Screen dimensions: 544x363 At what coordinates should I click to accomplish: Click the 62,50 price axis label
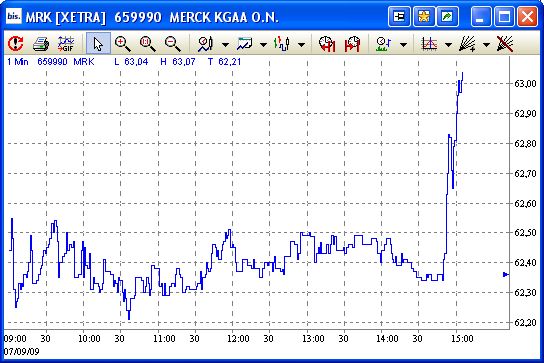tap(525, 233)
